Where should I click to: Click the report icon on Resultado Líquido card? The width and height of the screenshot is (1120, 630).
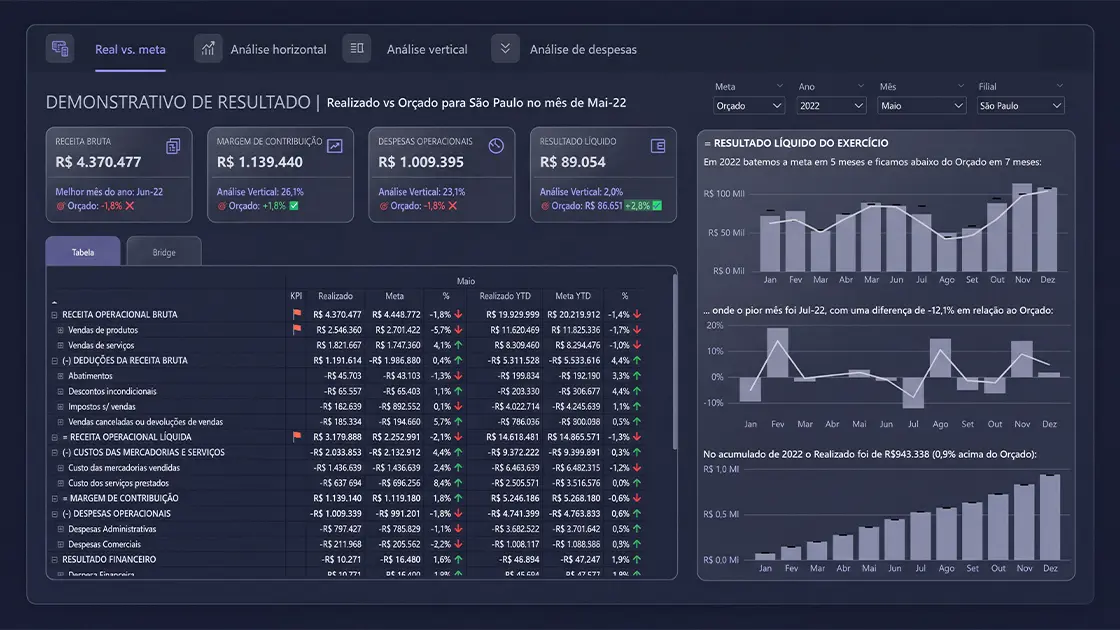[x=658, y=146]
